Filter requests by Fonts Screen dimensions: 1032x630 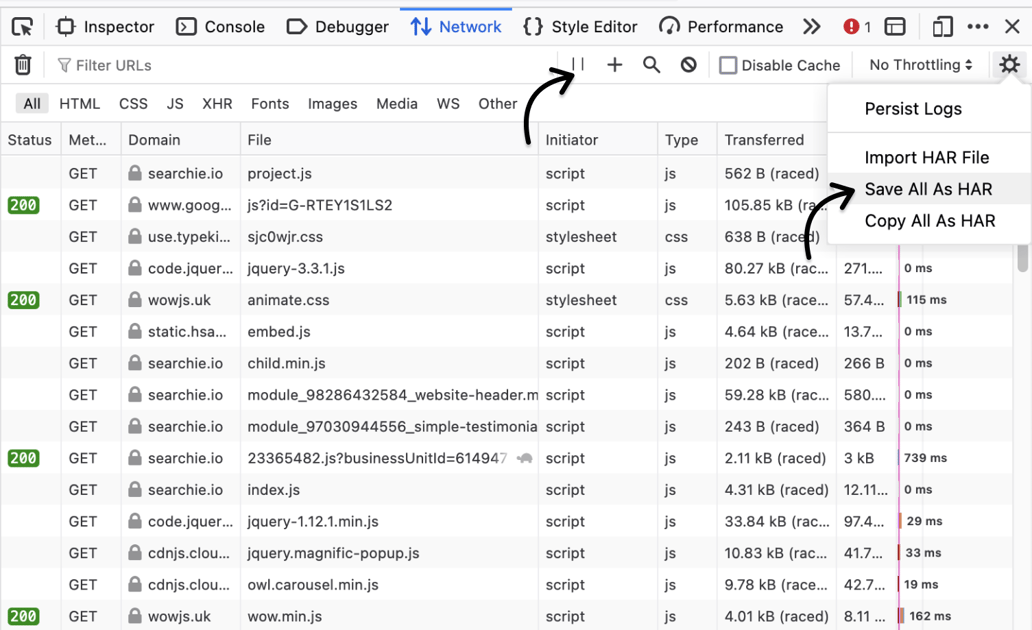tap(270, 103)
